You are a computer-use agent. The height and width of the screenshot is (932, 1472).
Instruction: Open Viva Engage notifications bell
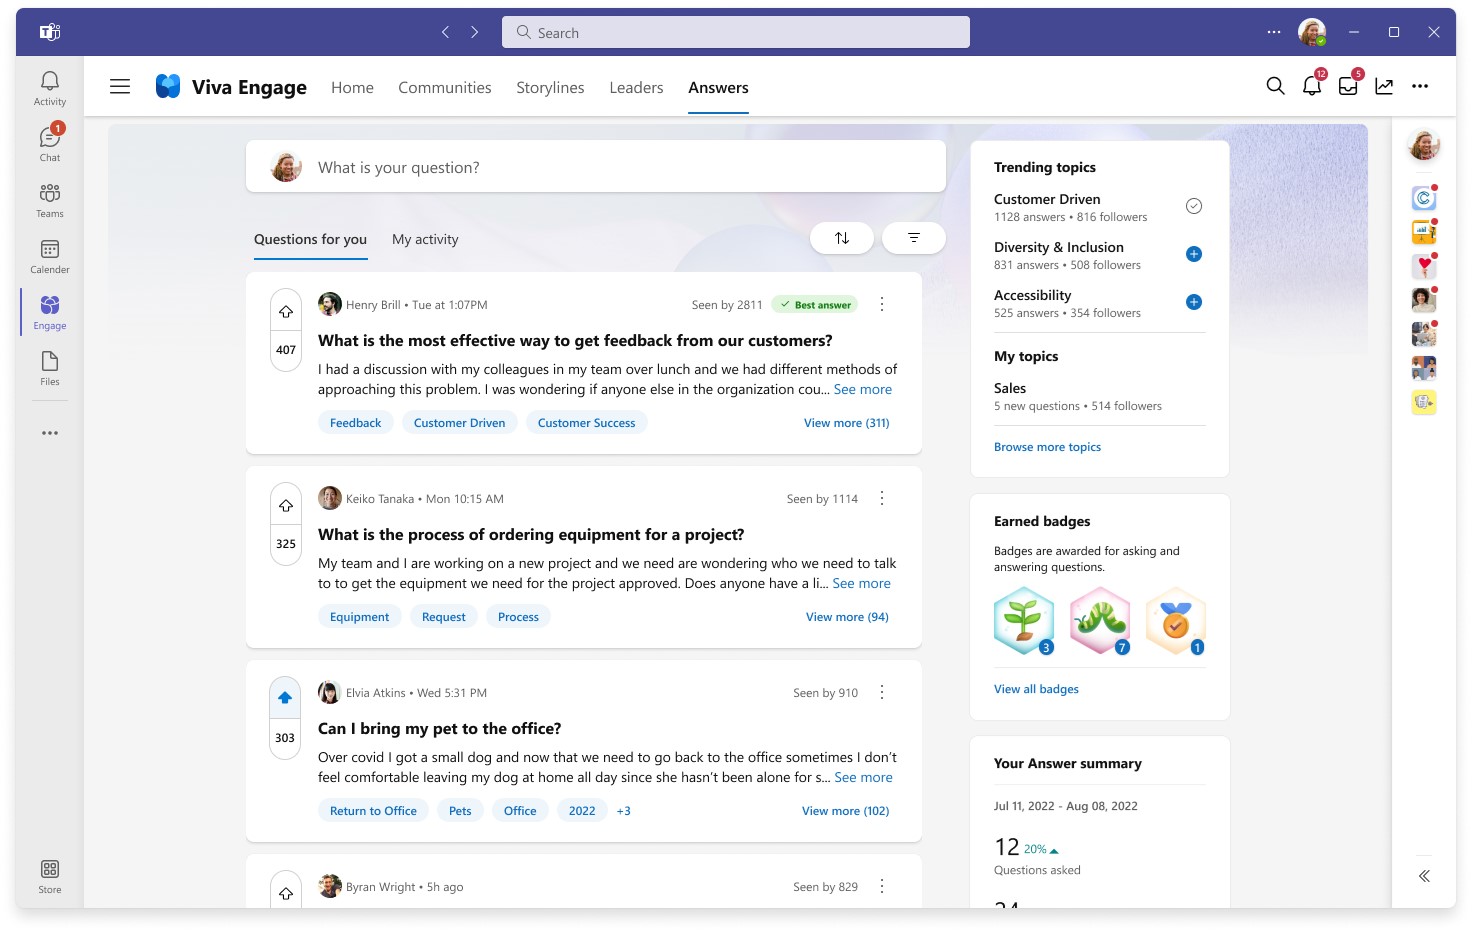click(x=1312, y=86)
